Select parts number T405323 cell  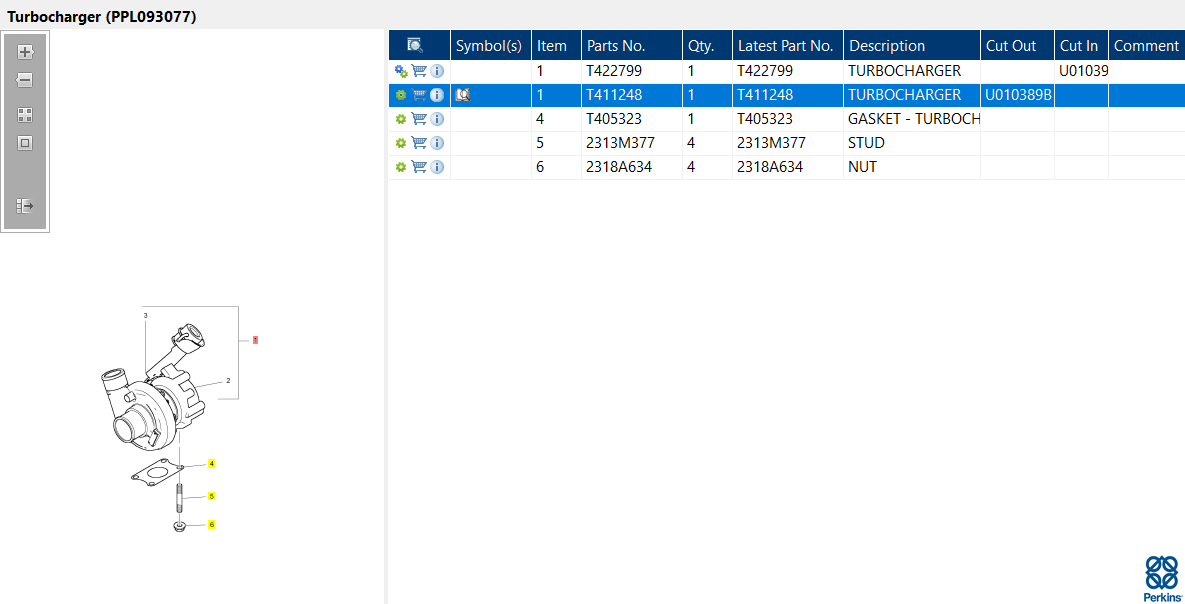632,119
